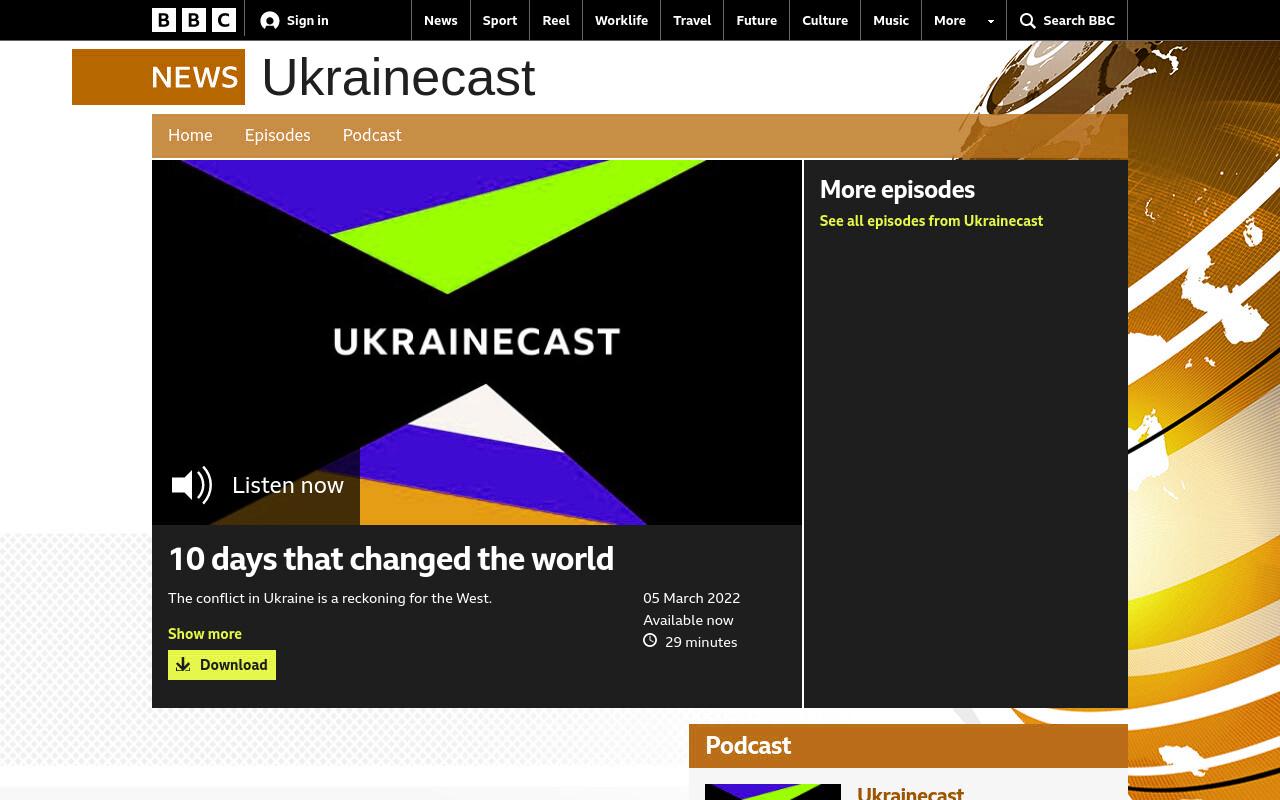The width and height of the screenshot is (1280, 800).
Task: Select Culture in the navigation bar
Action: click(825, 20)
